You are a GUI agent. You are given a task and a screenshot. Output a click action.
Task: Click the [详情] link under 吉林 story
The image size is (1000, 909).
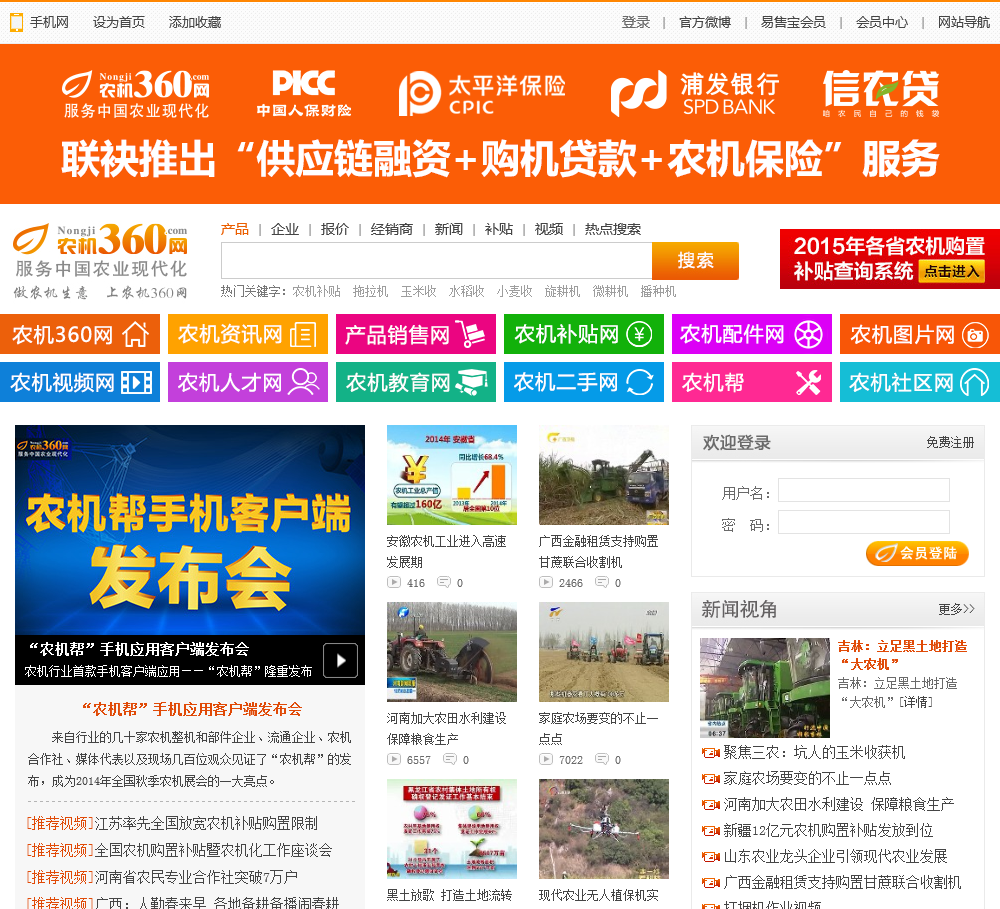[x=916, y=702]
